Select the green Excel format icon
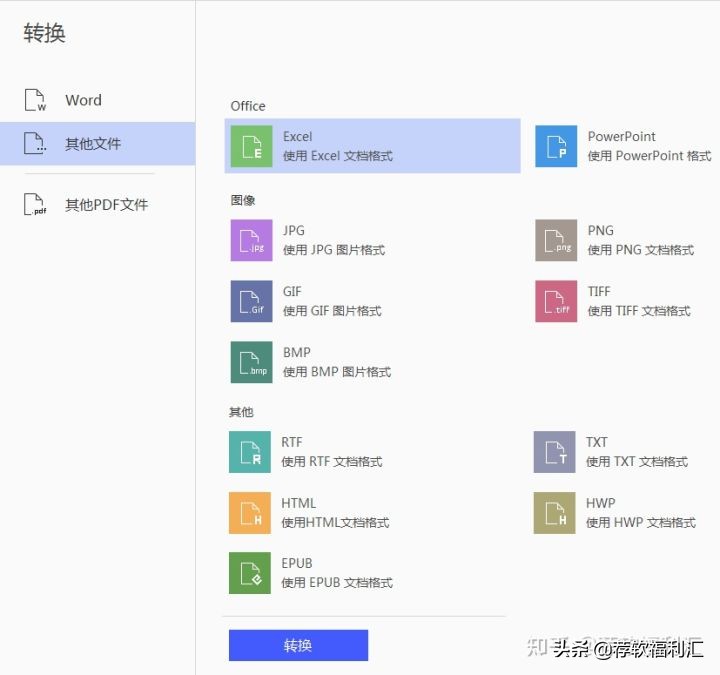720x675 pixels. click(251, 146)
